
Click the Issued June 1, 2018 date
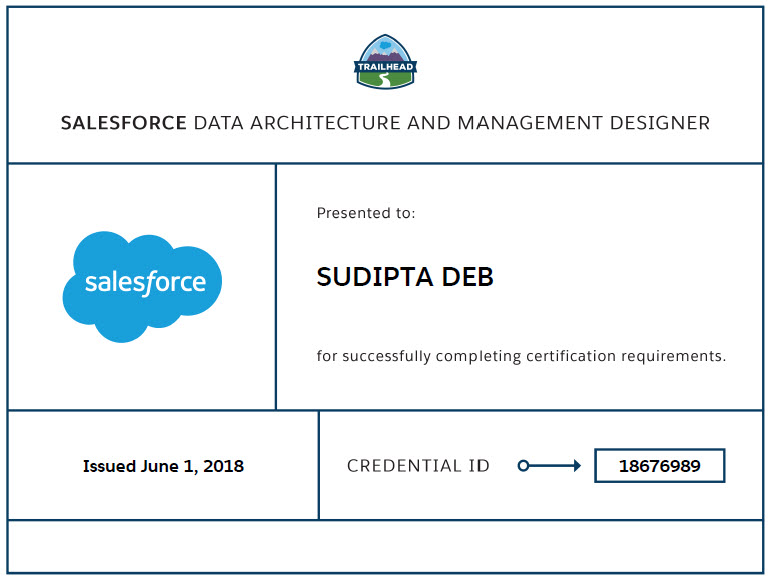tap(163, 466)
